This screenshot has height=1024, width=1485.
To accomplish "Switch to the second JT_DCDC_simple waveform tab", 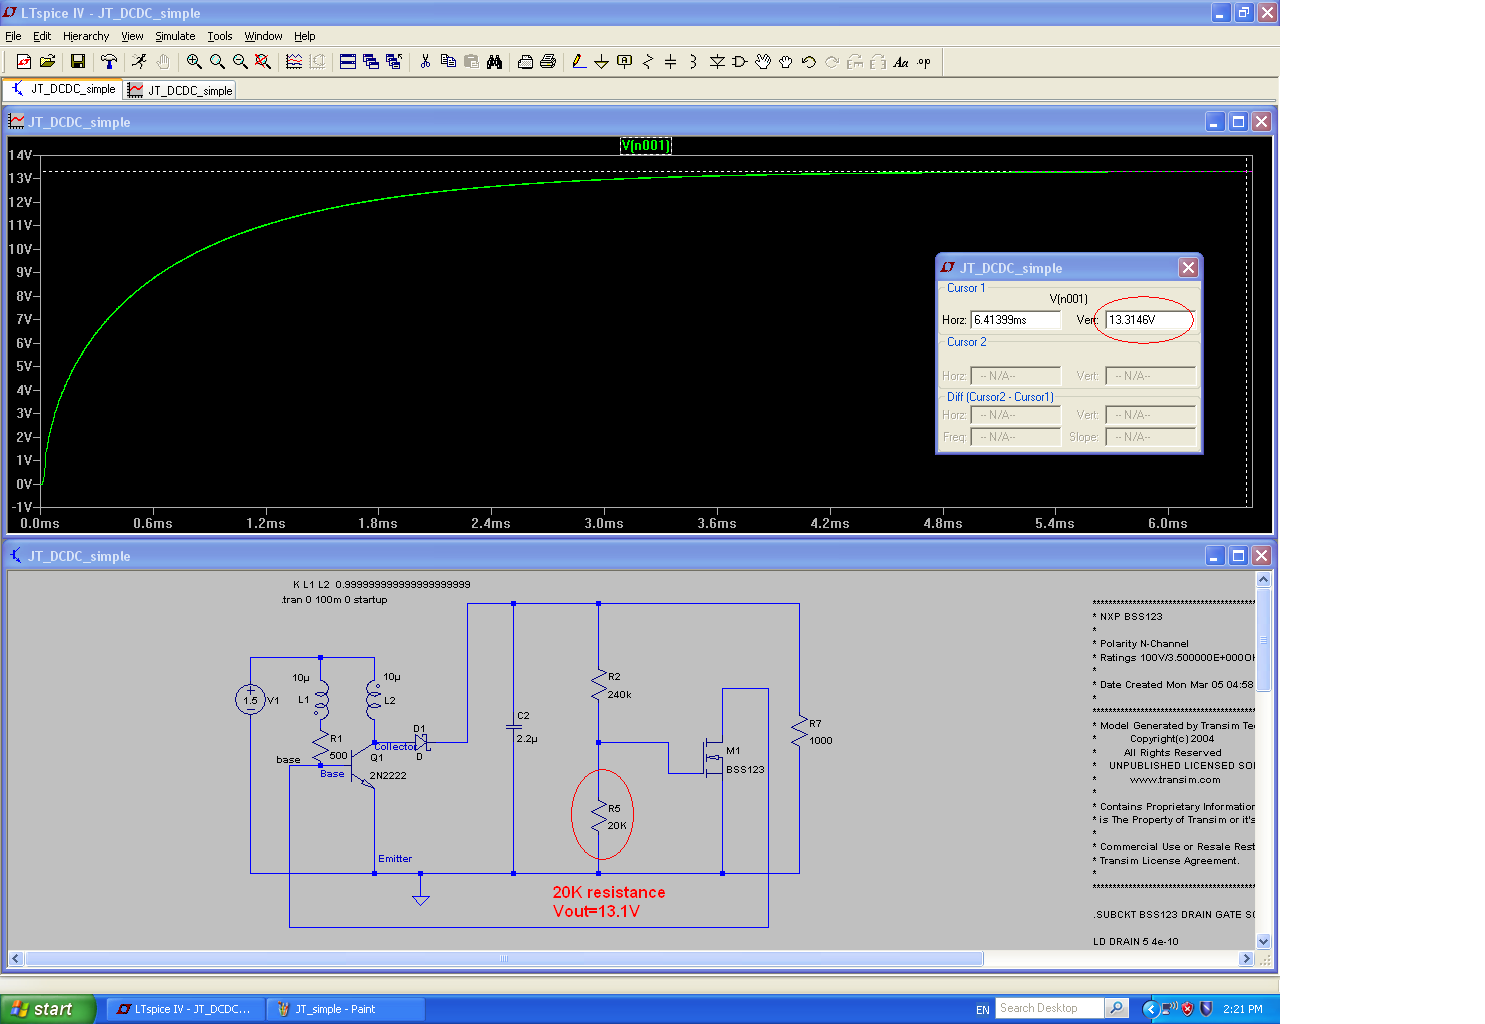I will 181,90.
